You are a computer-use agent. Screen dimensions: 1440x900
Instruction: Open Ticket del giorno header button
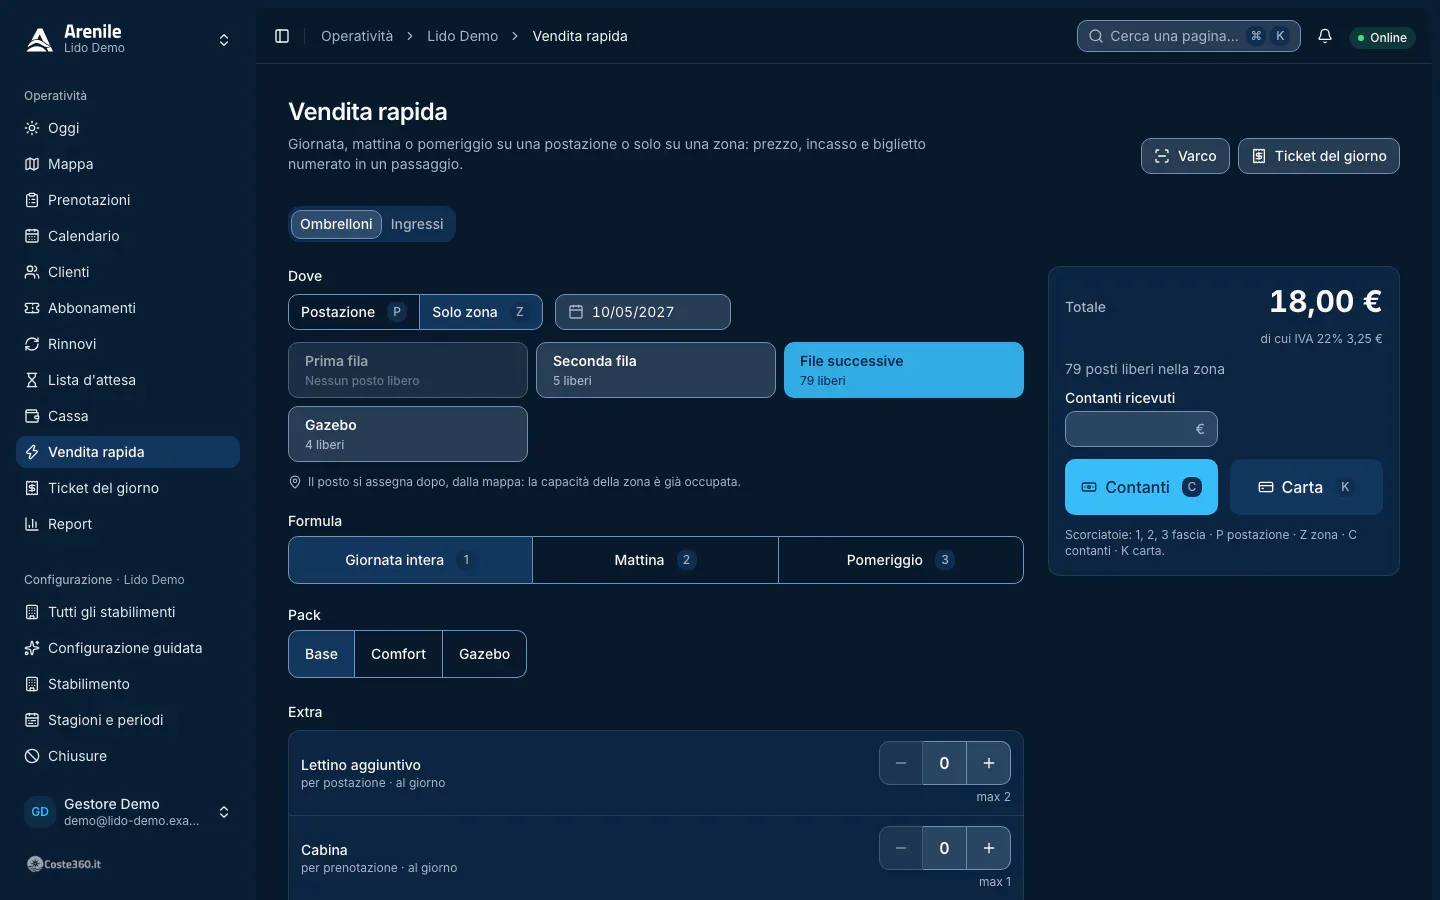pos(1319,156)
